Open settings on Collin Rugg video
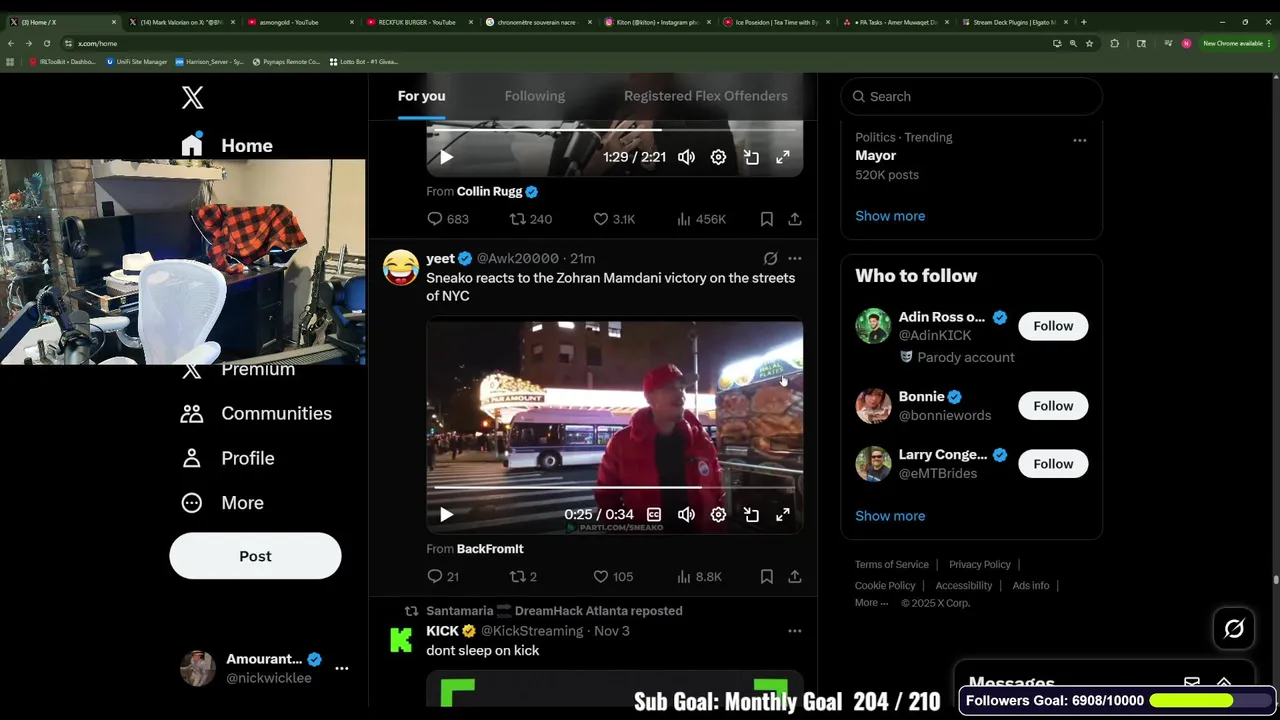1280x720 pixels. 718,157
